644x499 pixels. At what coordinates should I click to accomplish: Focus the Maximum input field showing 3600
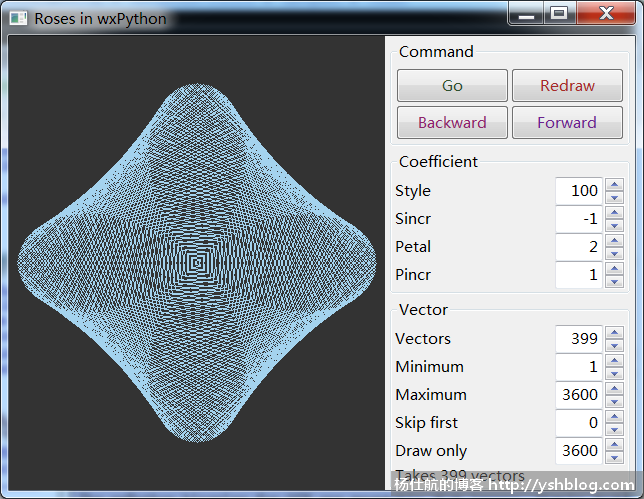(x=579, y=395)
